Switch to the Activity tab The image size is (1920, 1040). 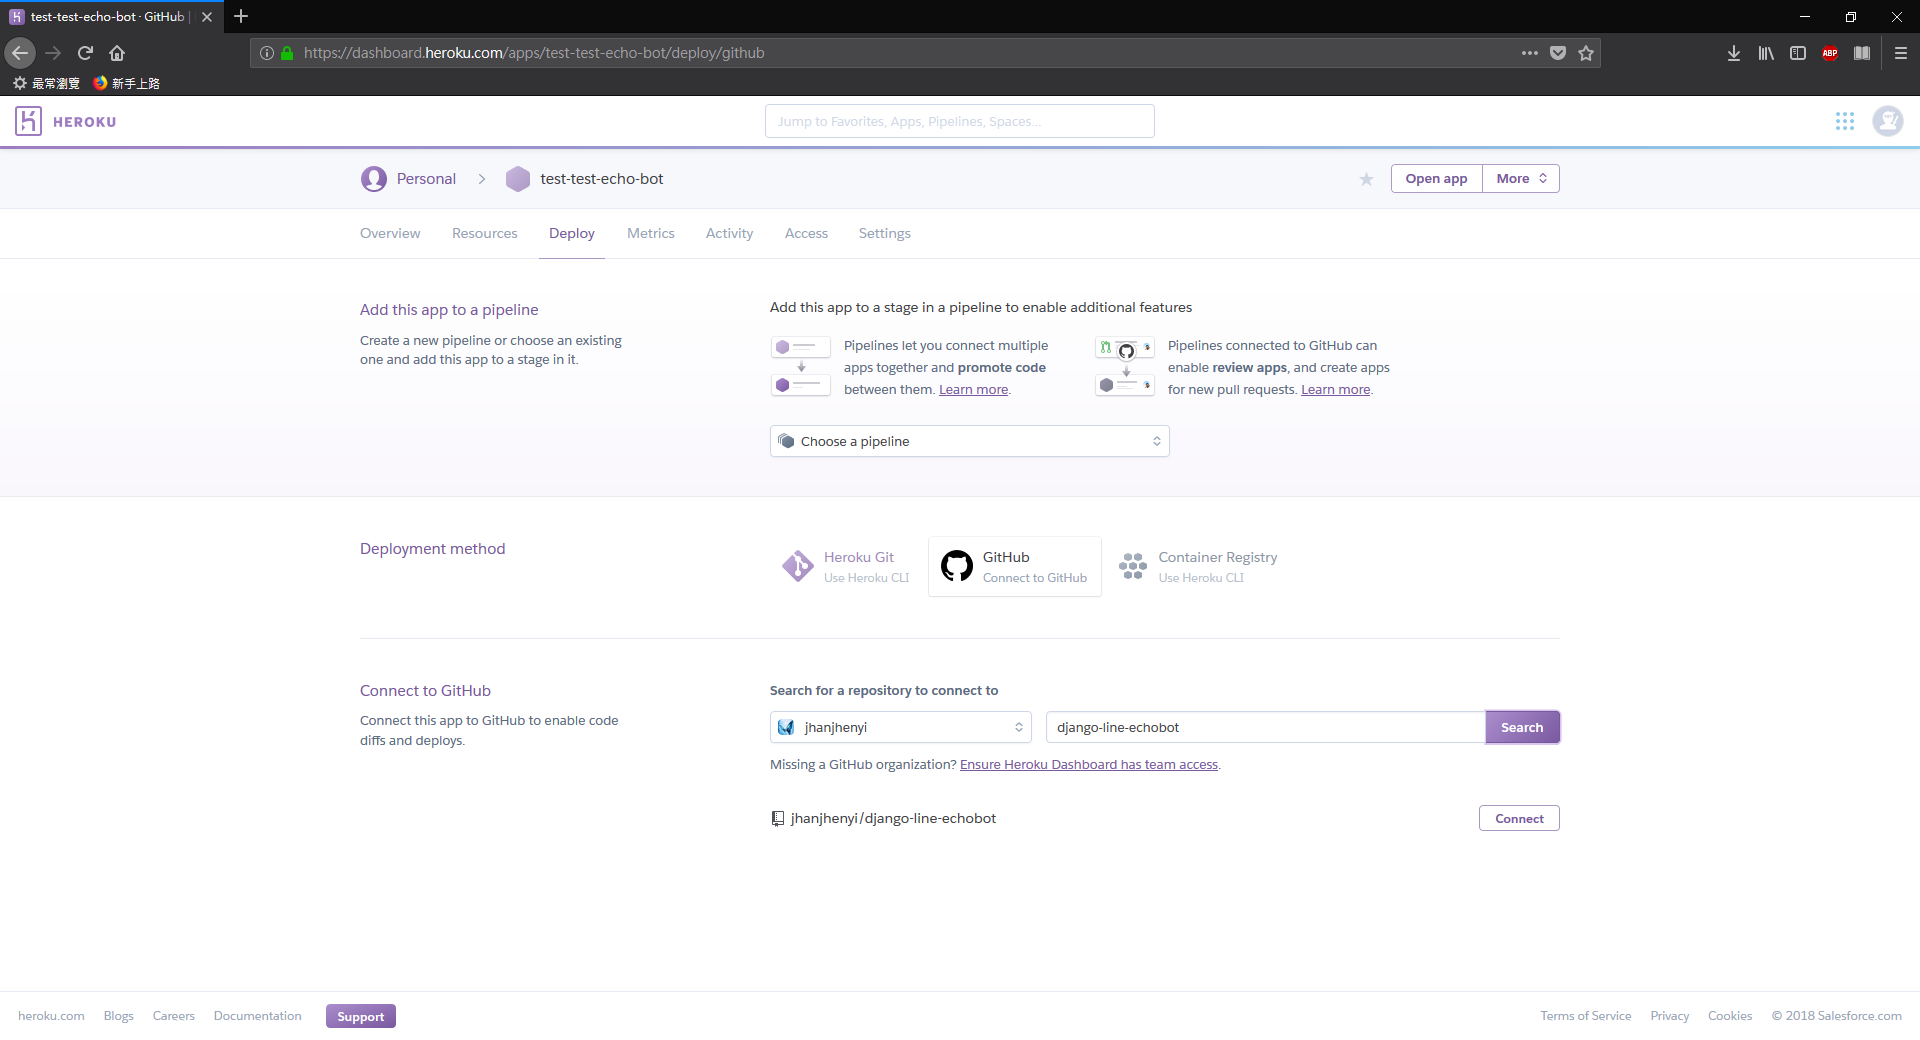tap(730, 233)
